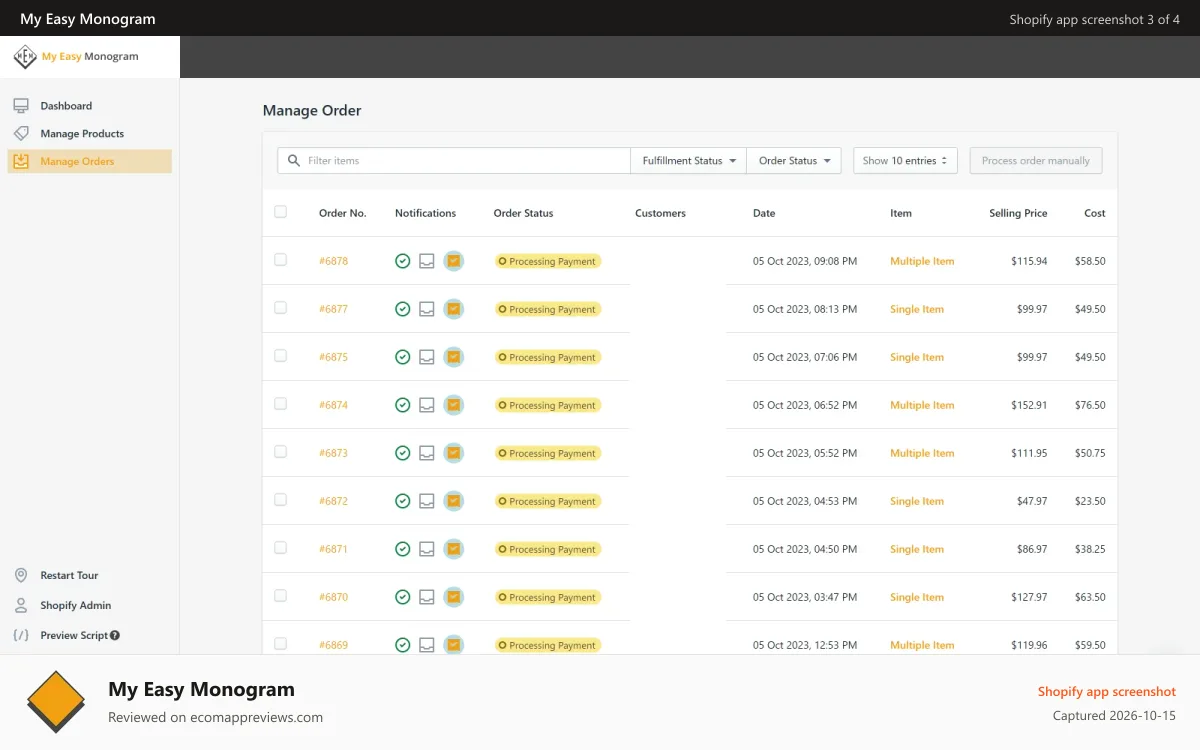Click green checkmark icon for order #6873

click(x=403, y=453)
